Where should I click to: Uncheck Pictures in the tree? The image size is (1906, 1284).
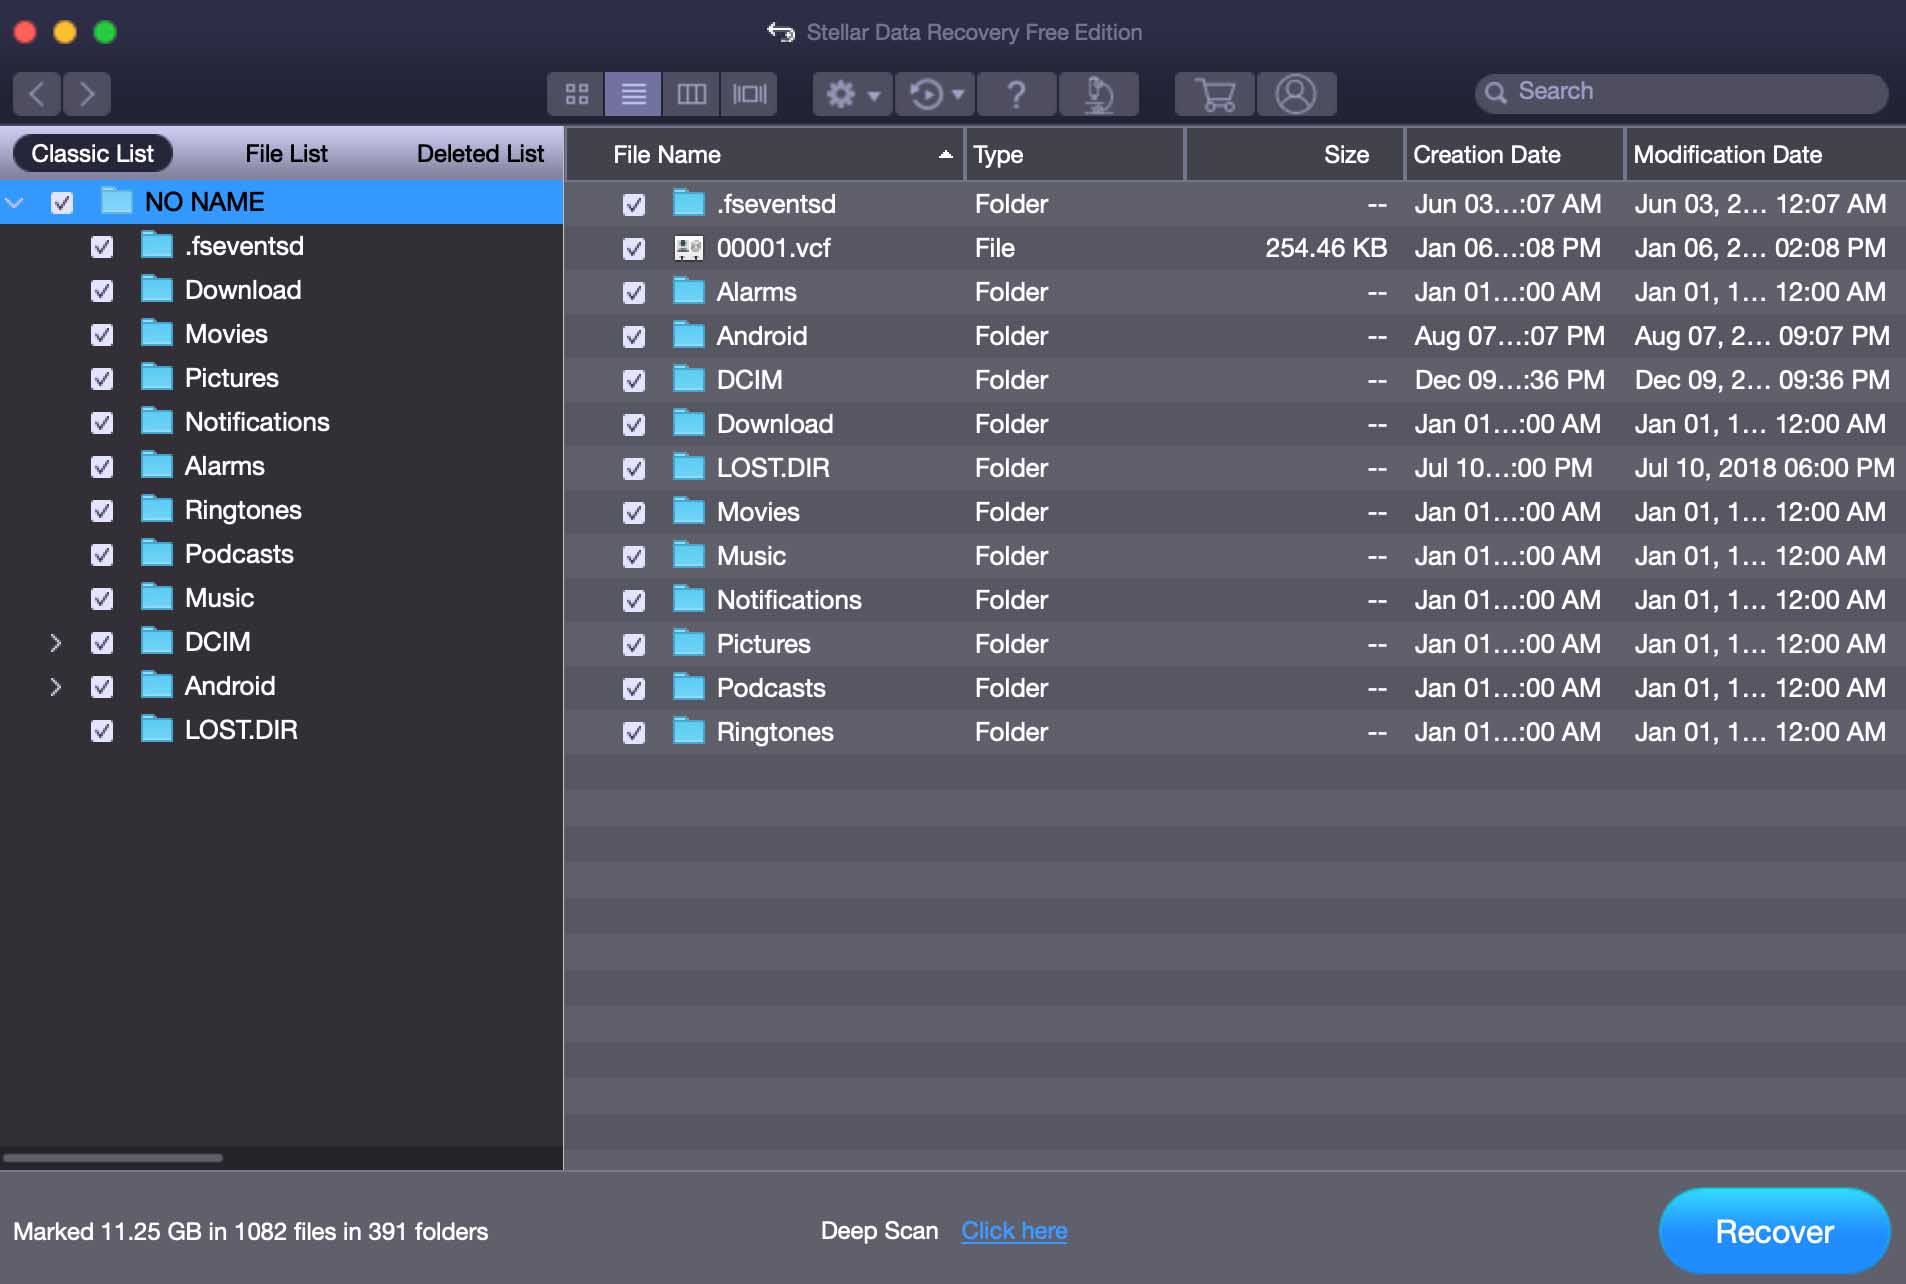click(x=102, y=379)
